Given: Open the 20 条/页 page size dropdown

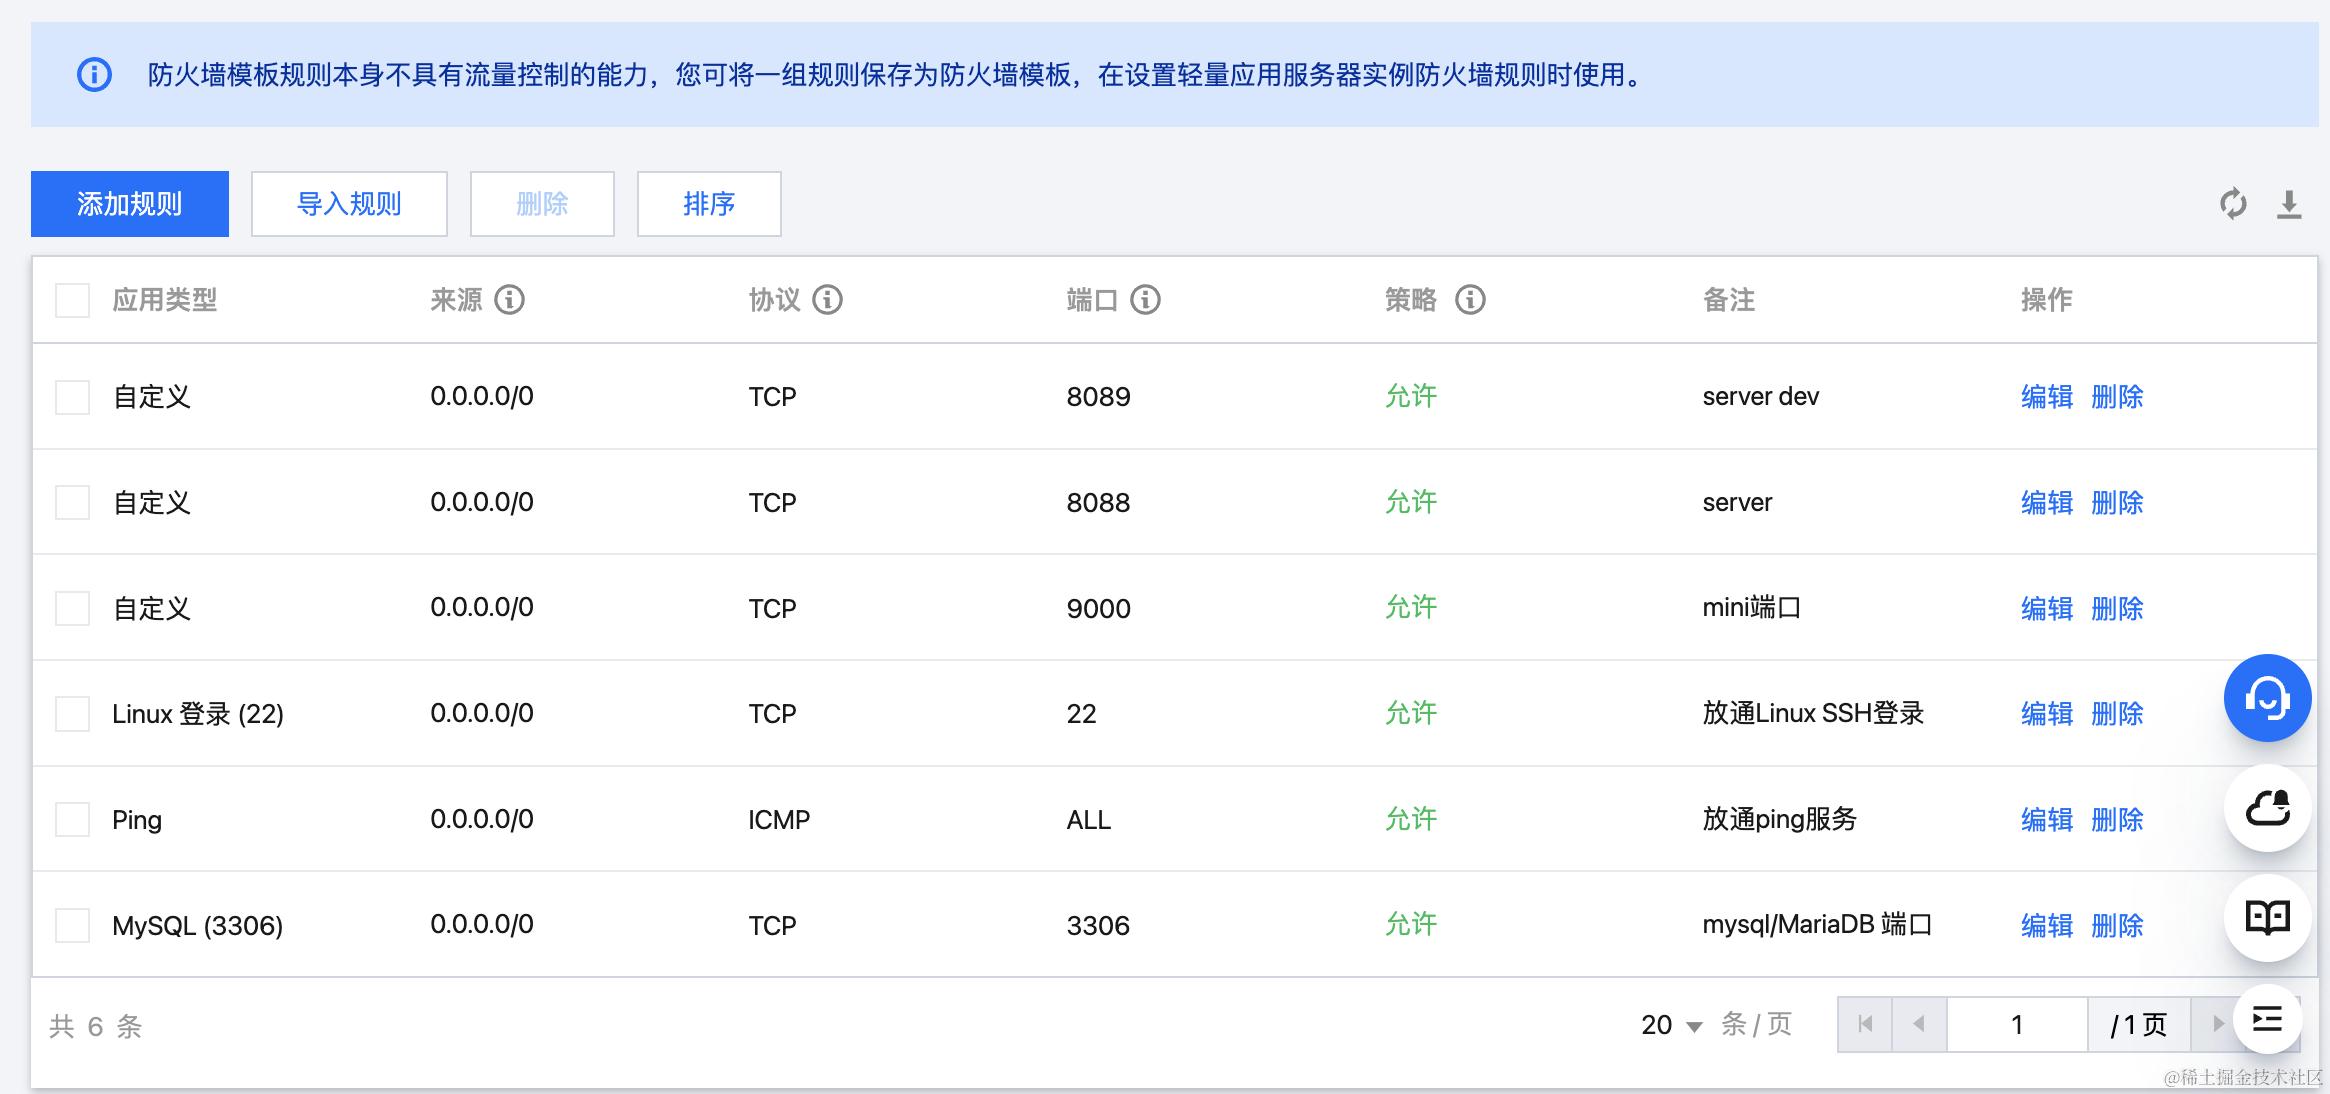Looking at the screenshot, I should (x=1671, y=1025).
